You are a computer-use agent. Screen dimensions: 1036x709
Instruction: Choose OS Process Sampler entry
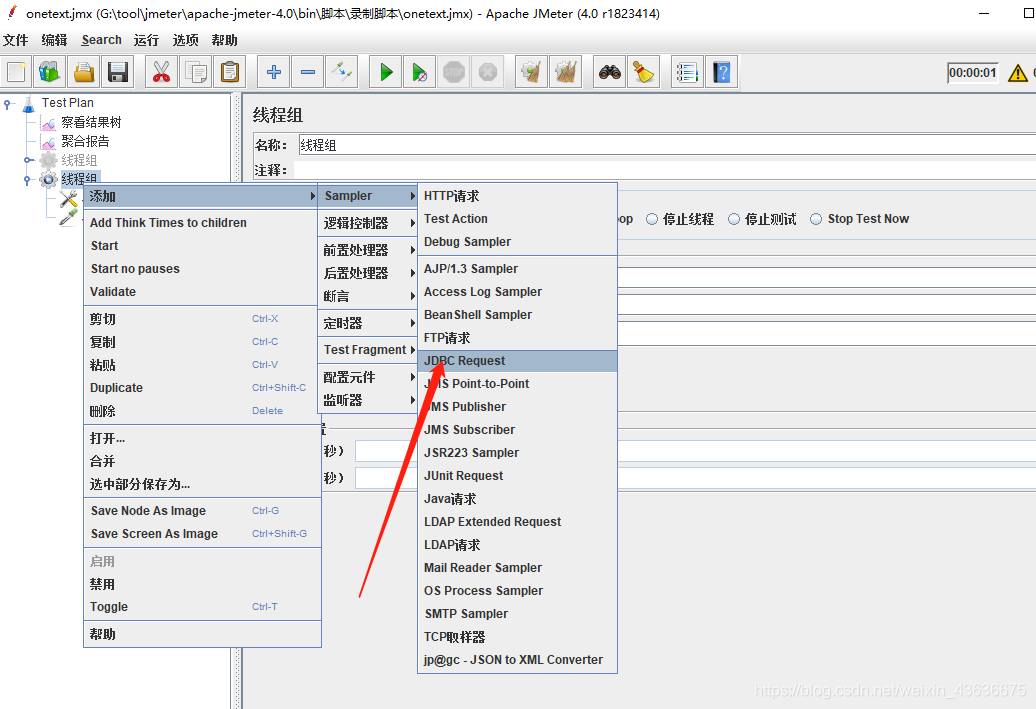[x=517, y=591]
